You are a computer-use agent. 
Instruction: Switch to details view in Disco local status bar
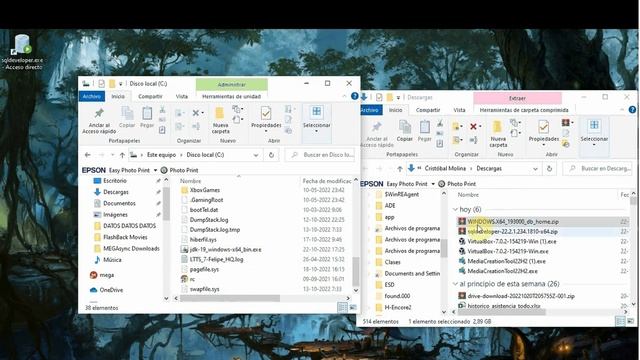342,307
